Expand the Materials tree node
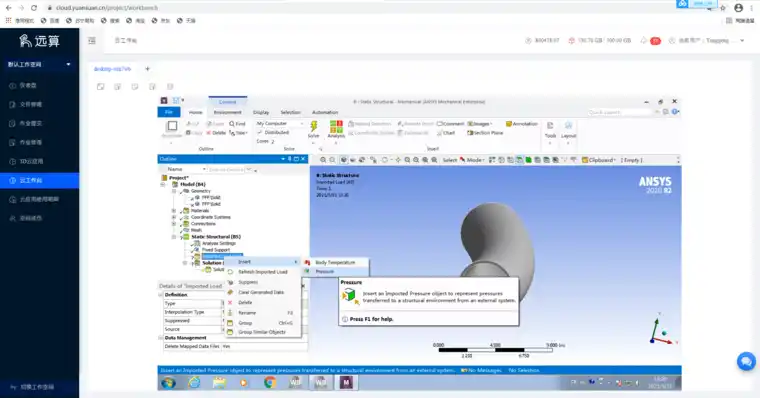 point(174,211)
